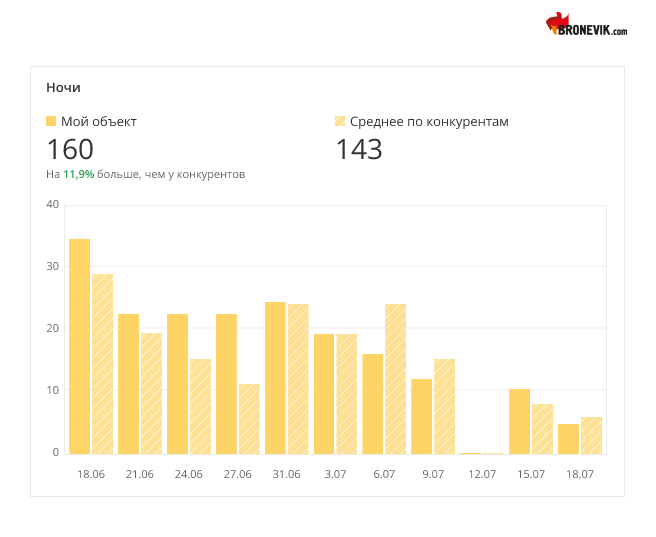Click the 3.07 x-axis date label
The image size is (656, 537).
pyautogui.click(x=336, y=475)
